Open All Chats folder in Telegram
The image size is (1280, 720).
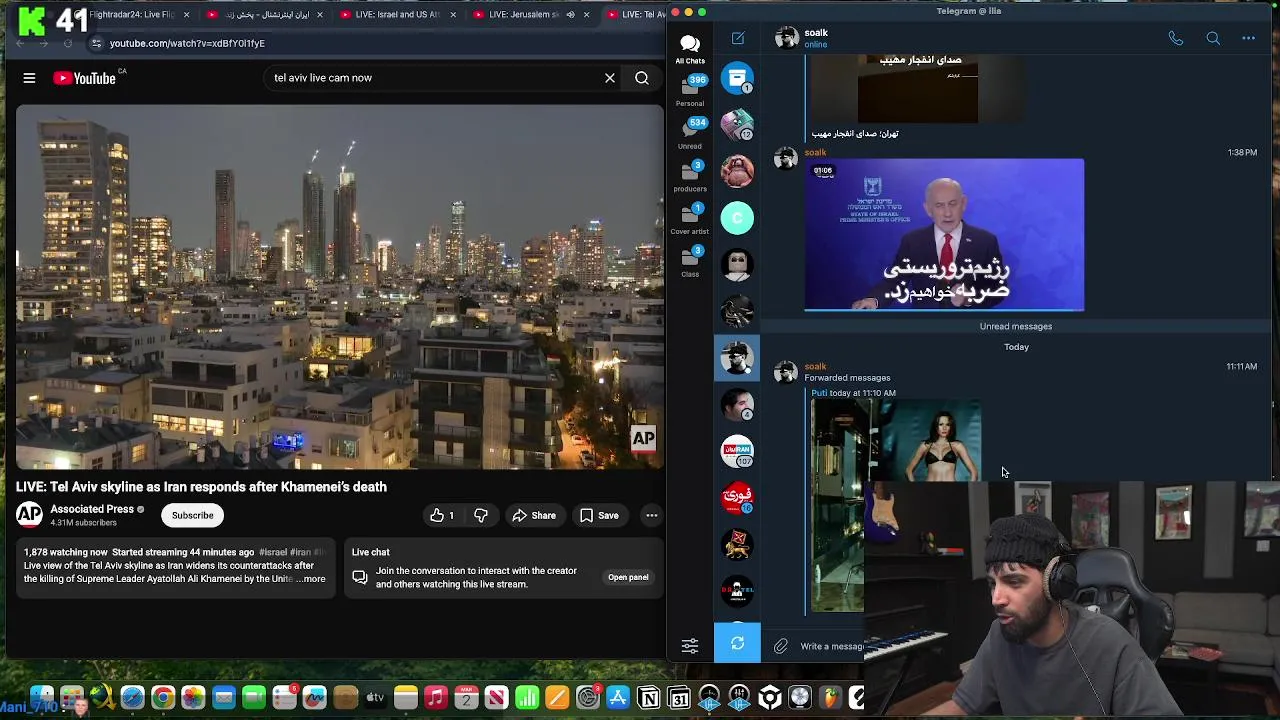(x=690, y=48)
